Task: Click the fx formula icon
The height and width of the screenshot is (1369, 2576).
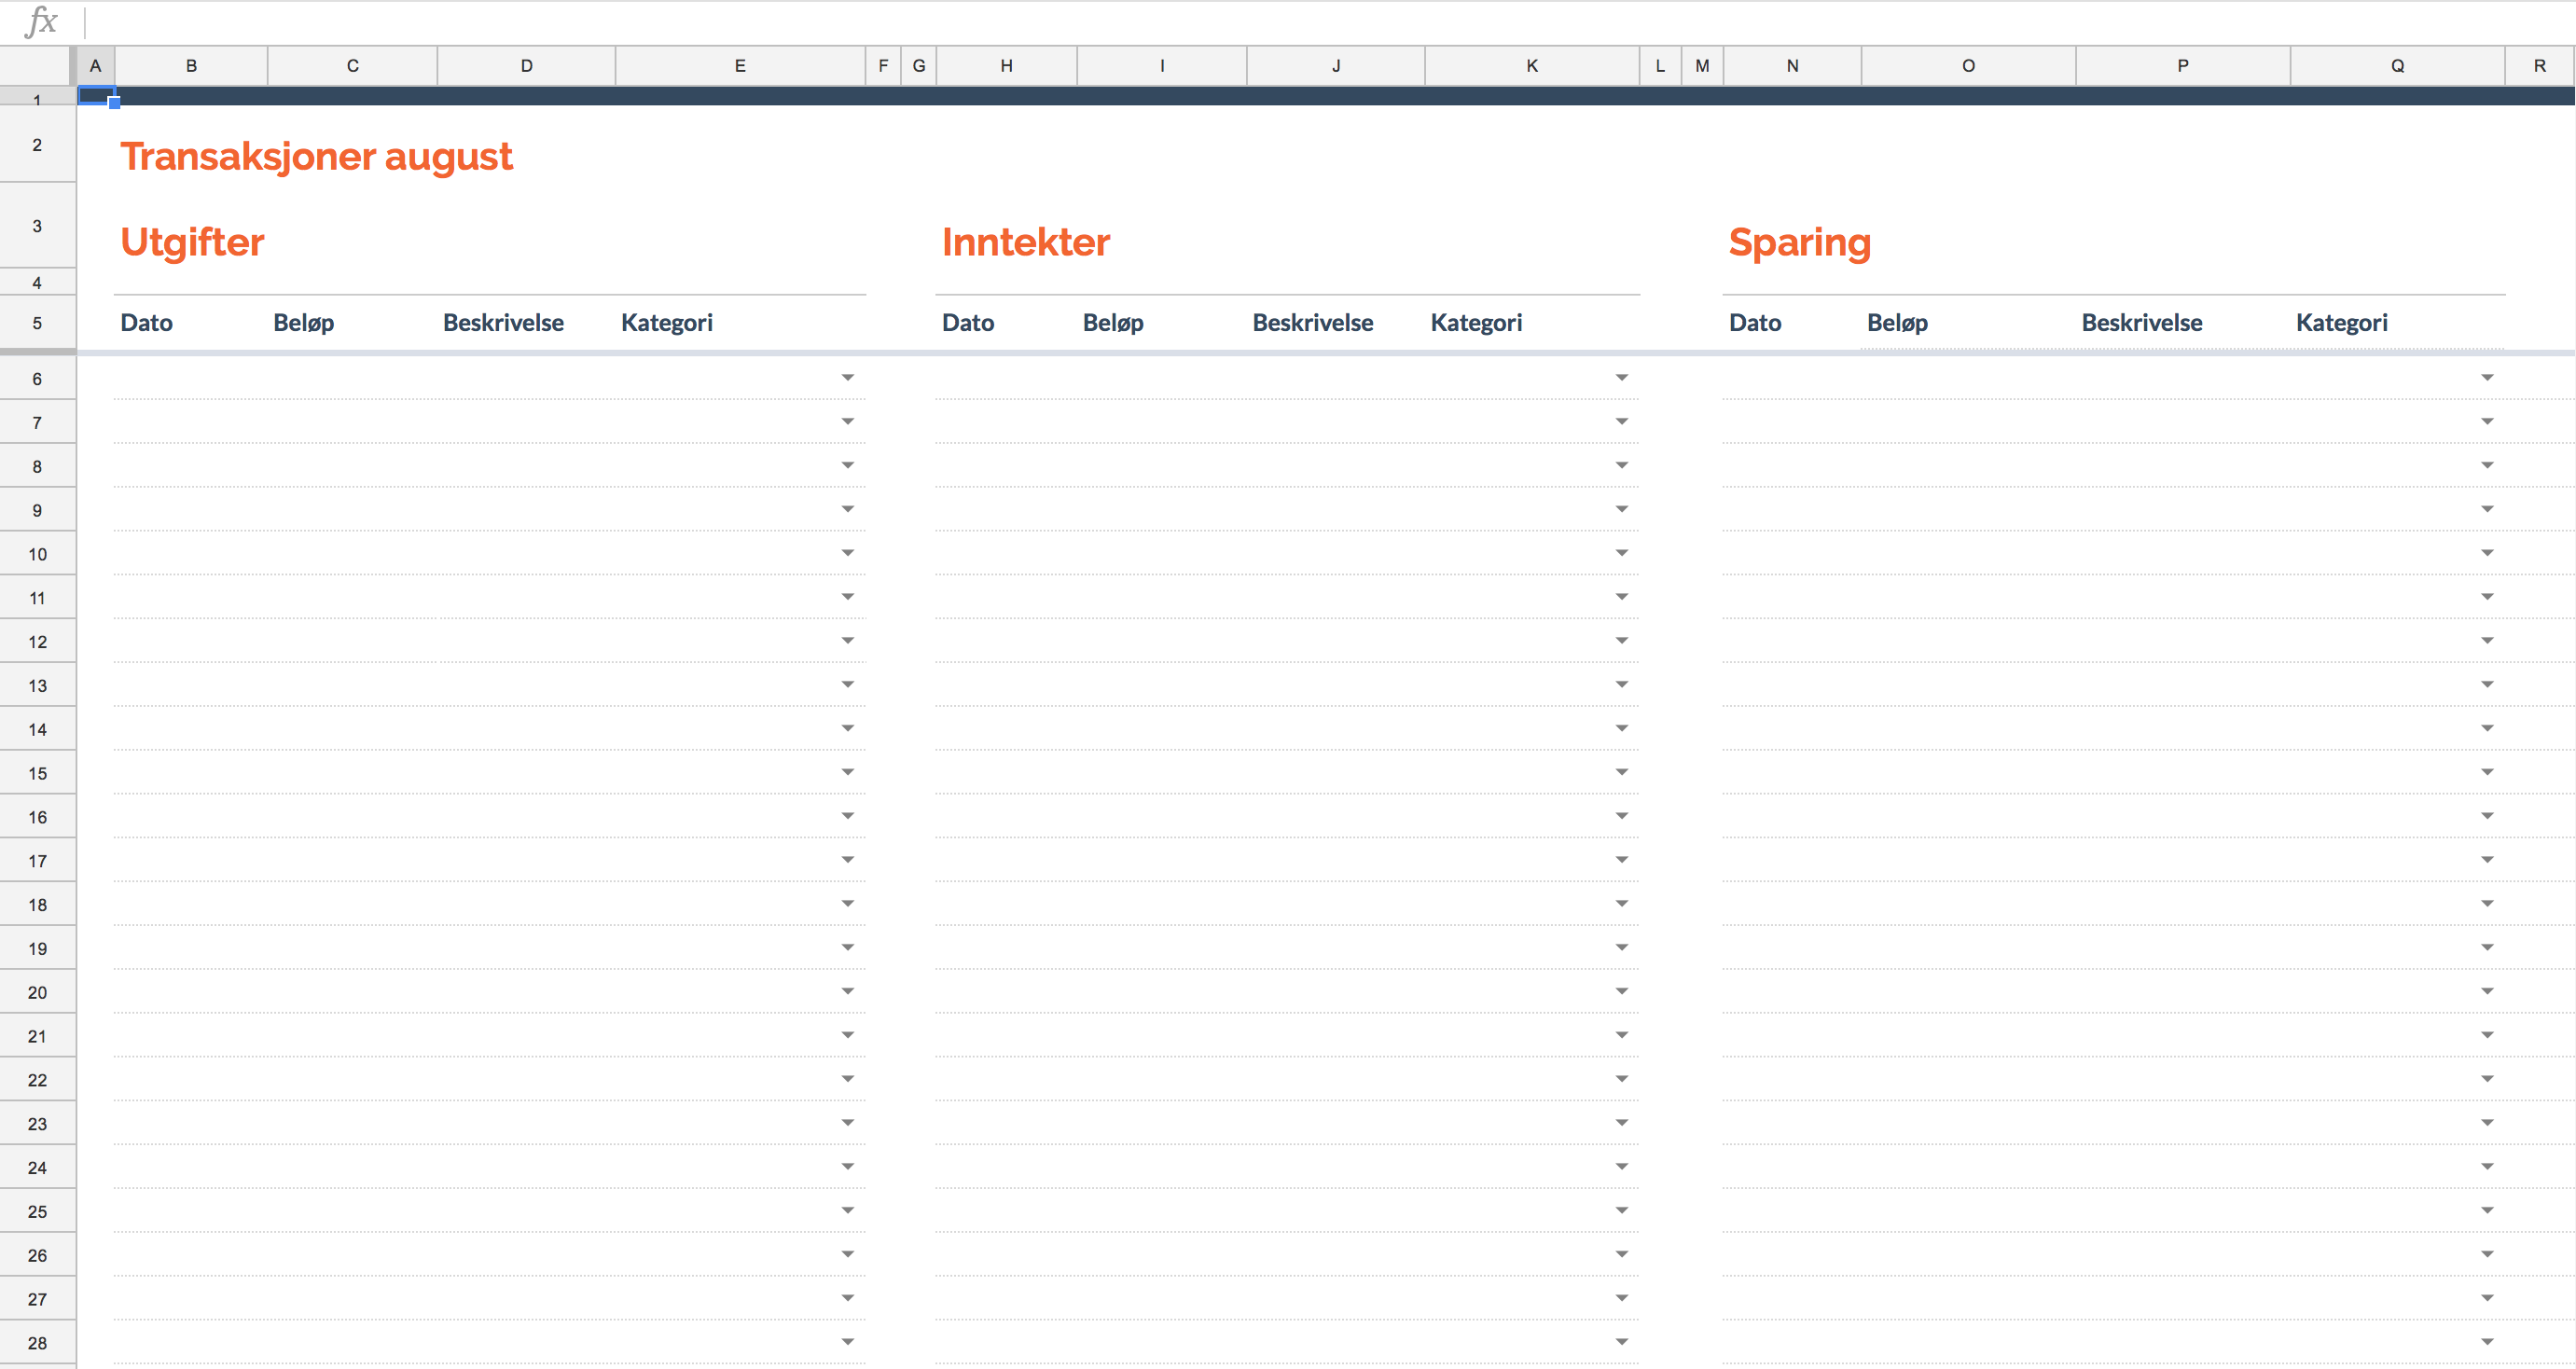Action: coord(41,21)
